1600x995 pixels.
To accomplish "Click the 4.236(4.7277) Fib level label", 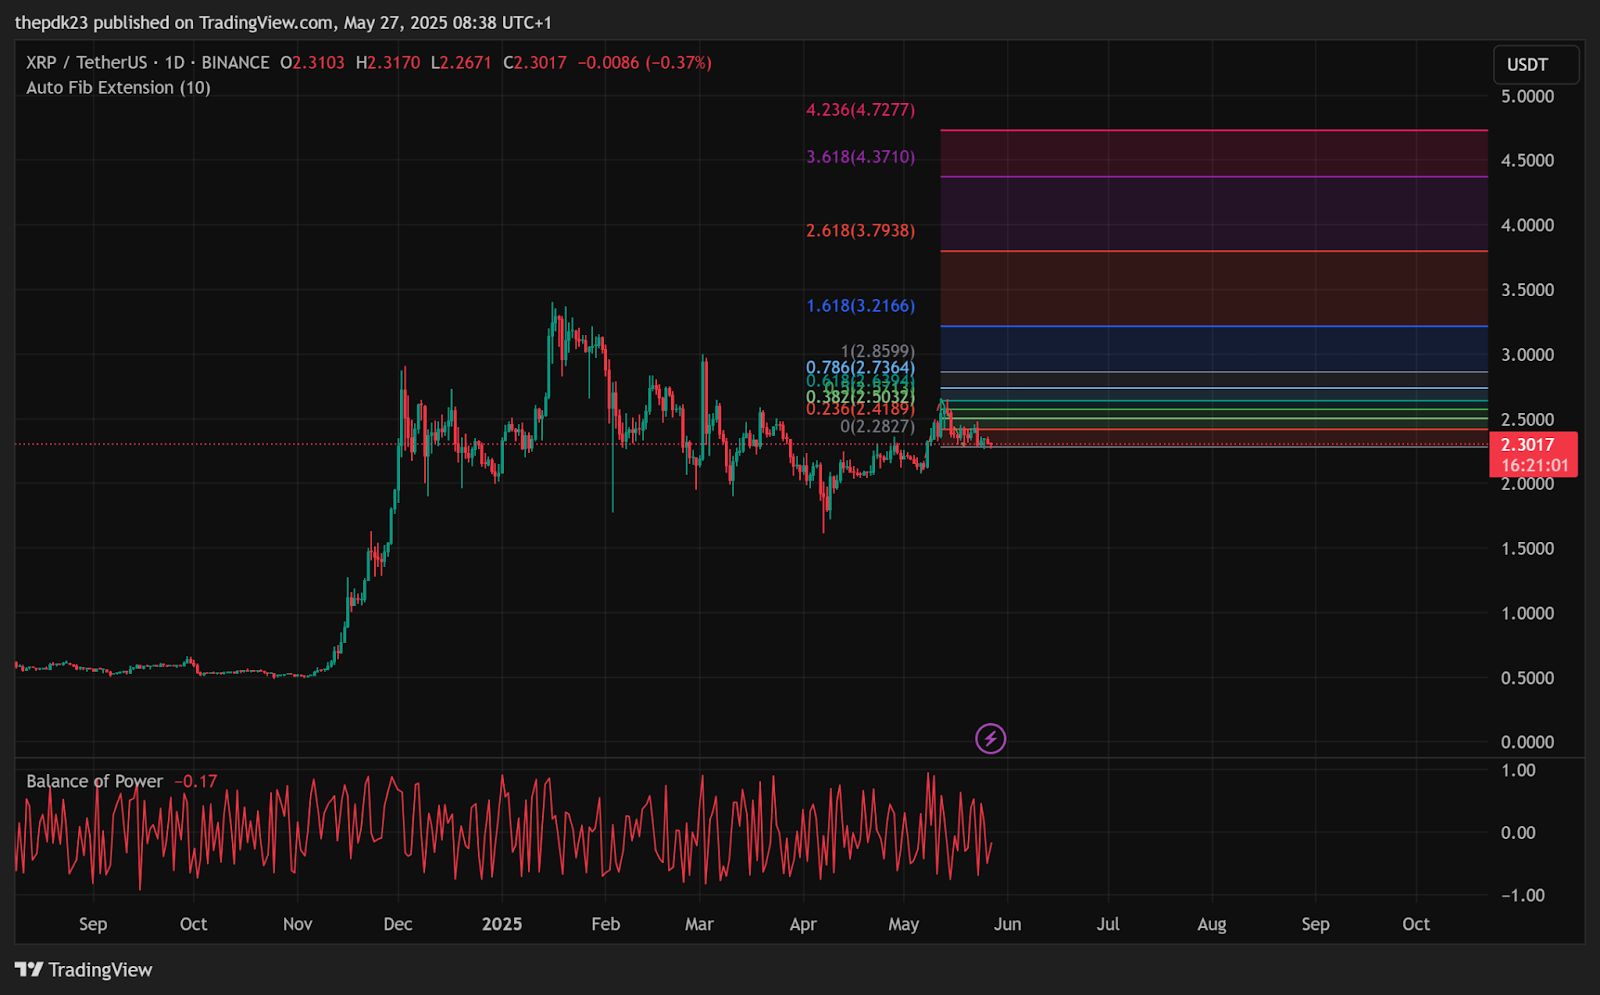I will 860,110.
